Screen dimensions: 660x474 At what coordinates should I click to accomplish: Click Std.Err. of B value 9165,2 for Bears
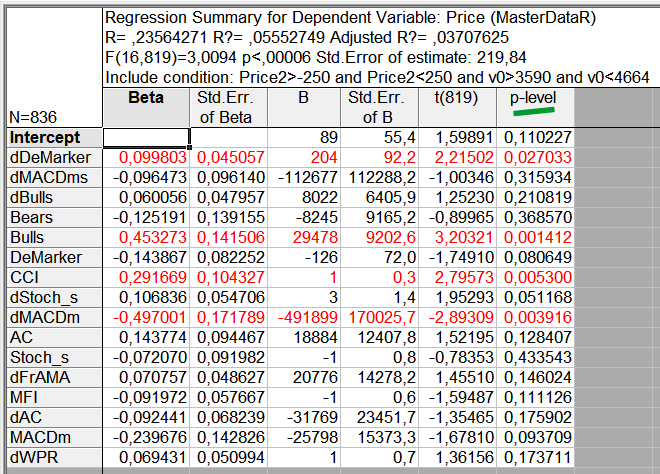(x=379, y=217)
